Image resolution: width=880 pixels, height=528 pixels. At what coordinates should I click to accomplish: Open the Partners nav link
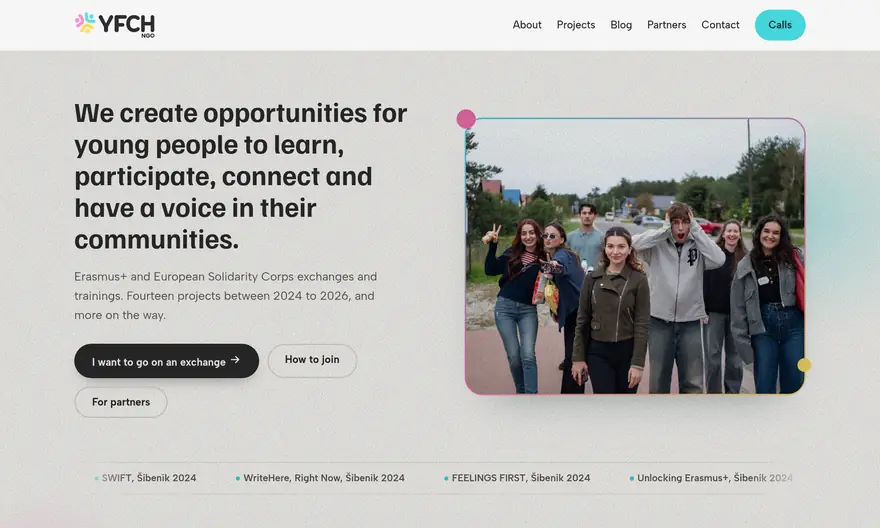click(666, 25)
